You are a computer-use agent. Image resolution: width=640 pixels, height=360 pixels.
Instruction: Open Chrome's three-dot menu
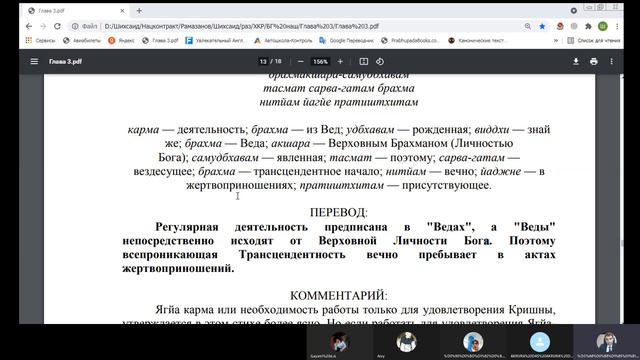coord(617,26)
